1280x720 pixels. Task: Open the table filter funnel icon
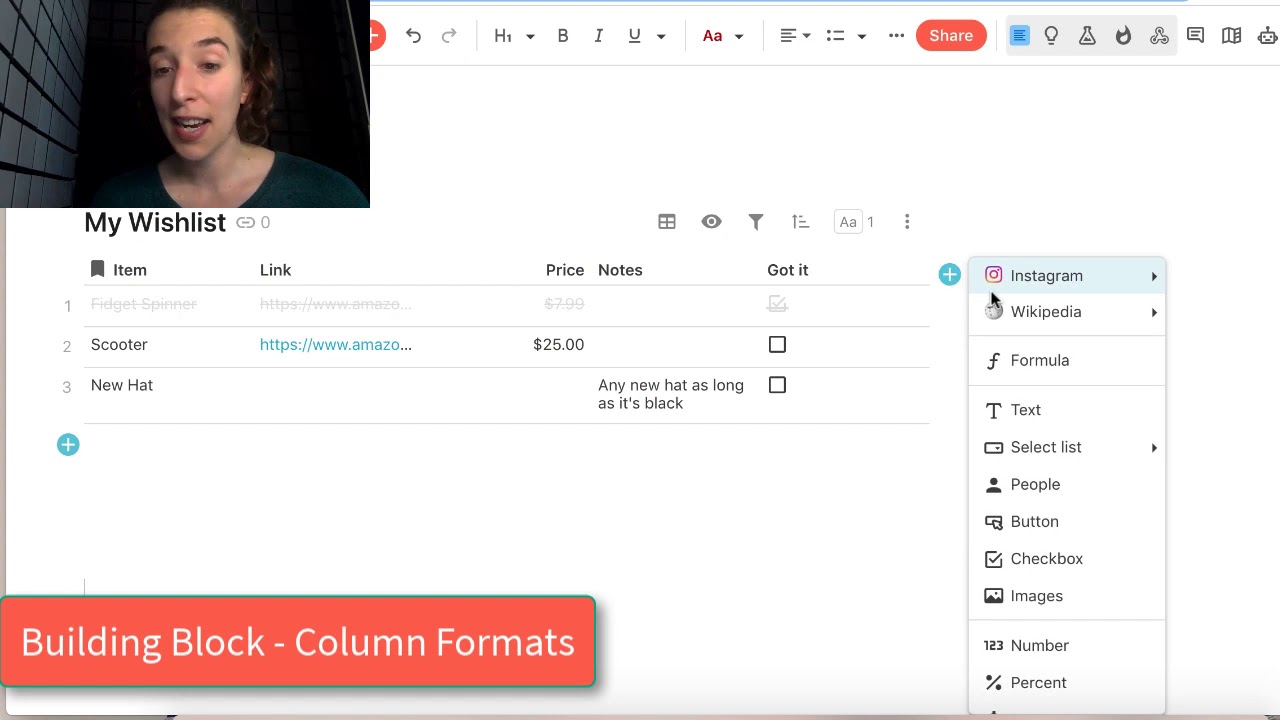756,222
